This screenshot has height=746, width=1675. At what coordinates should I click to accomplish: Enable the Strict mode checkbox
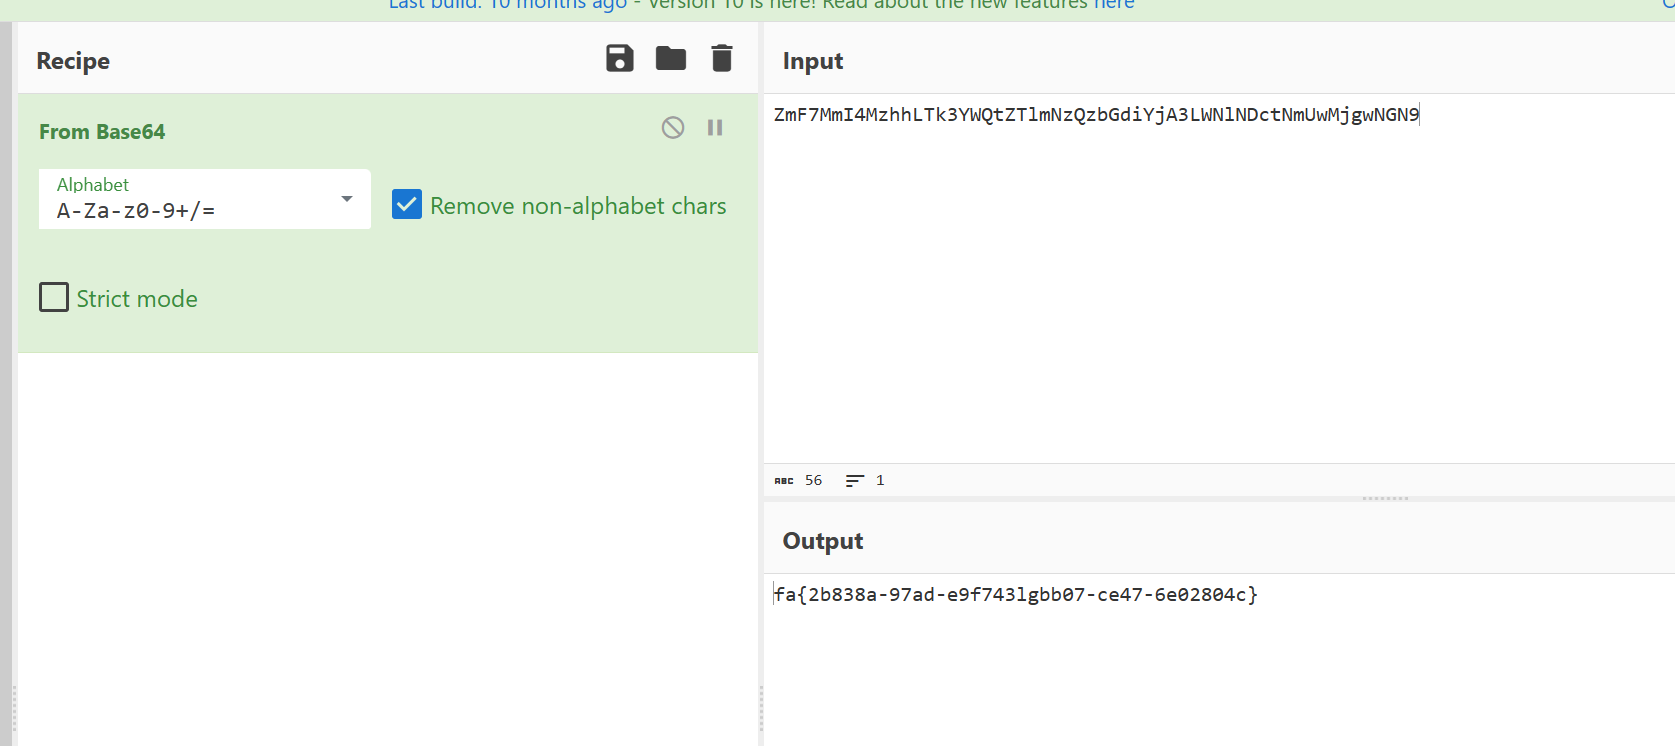pyautogui.click(x=54, y=298)
